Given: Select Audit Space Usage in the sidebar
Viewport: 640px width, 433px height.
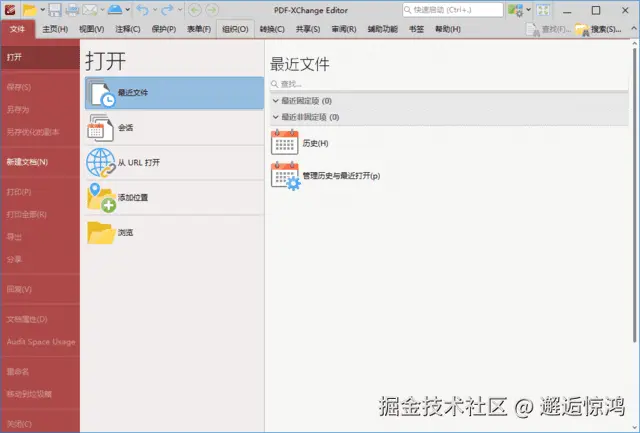Looking at the screenshot, I should point(40,342).
